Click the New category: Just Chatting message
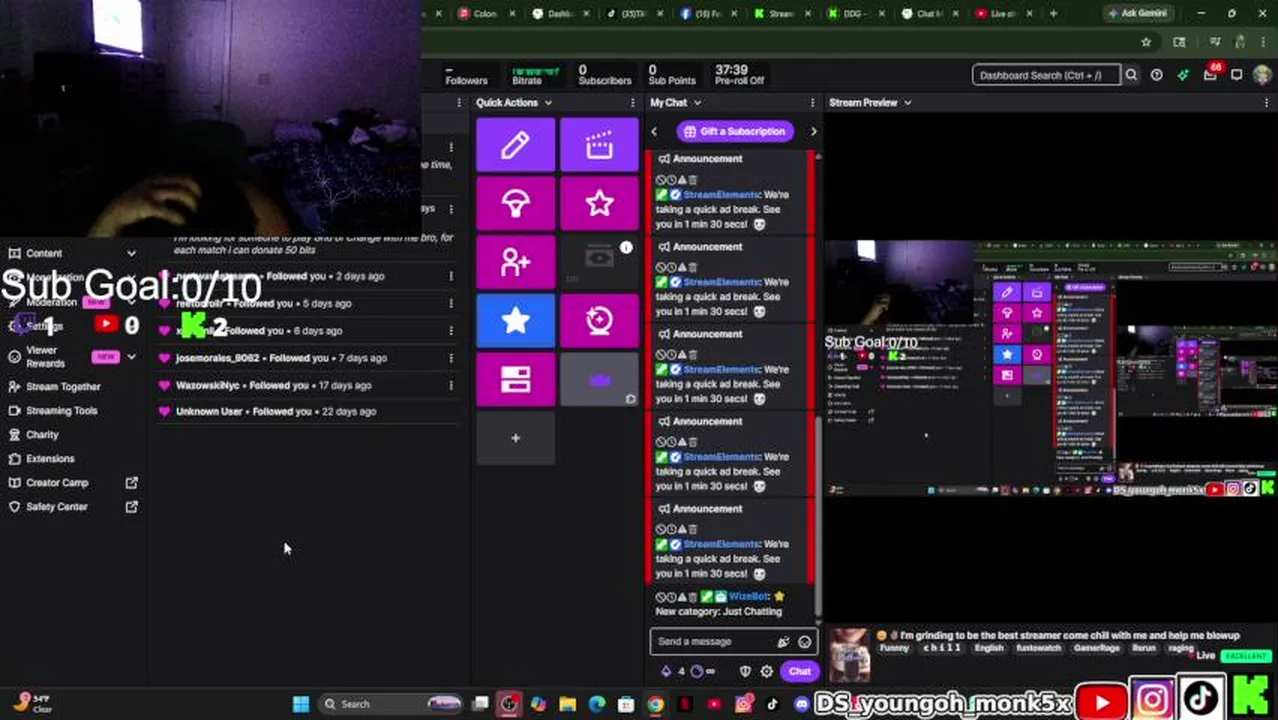The image size is (1278, 720). (719, 611)
